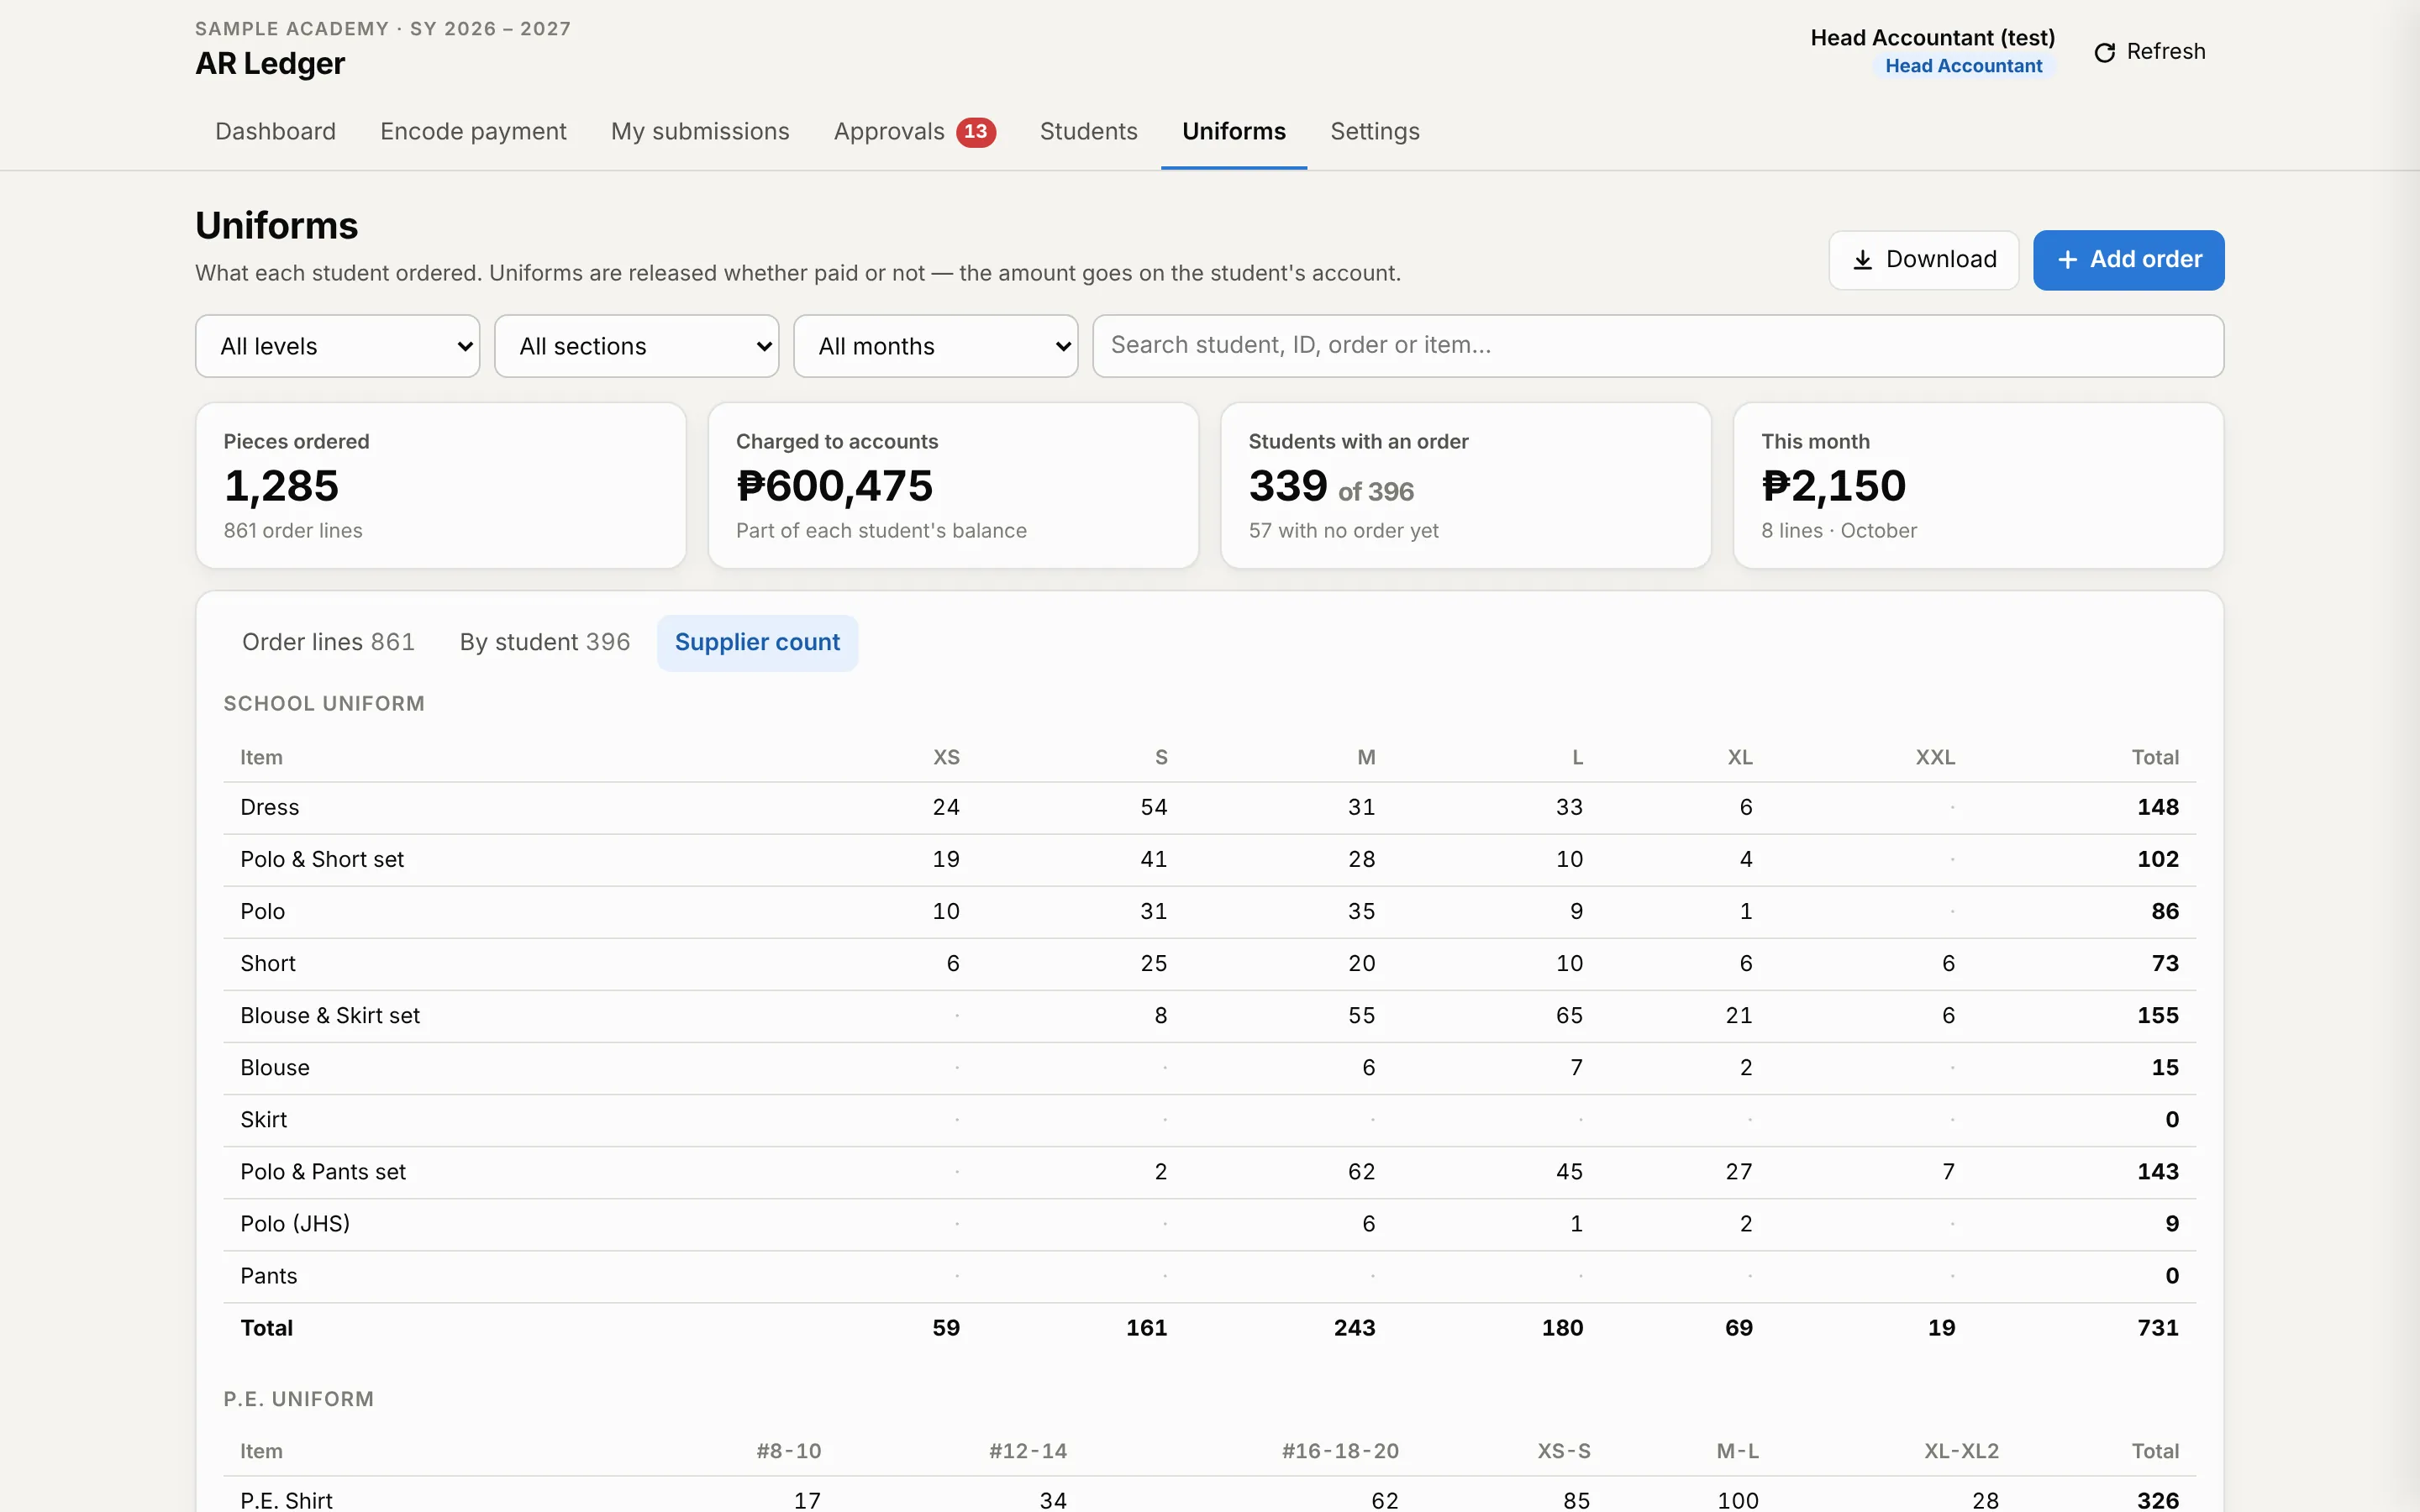This screenshot has width=2420, height=1512.
Task: Click the Dress row label
Action: click(x=270, y=808)
